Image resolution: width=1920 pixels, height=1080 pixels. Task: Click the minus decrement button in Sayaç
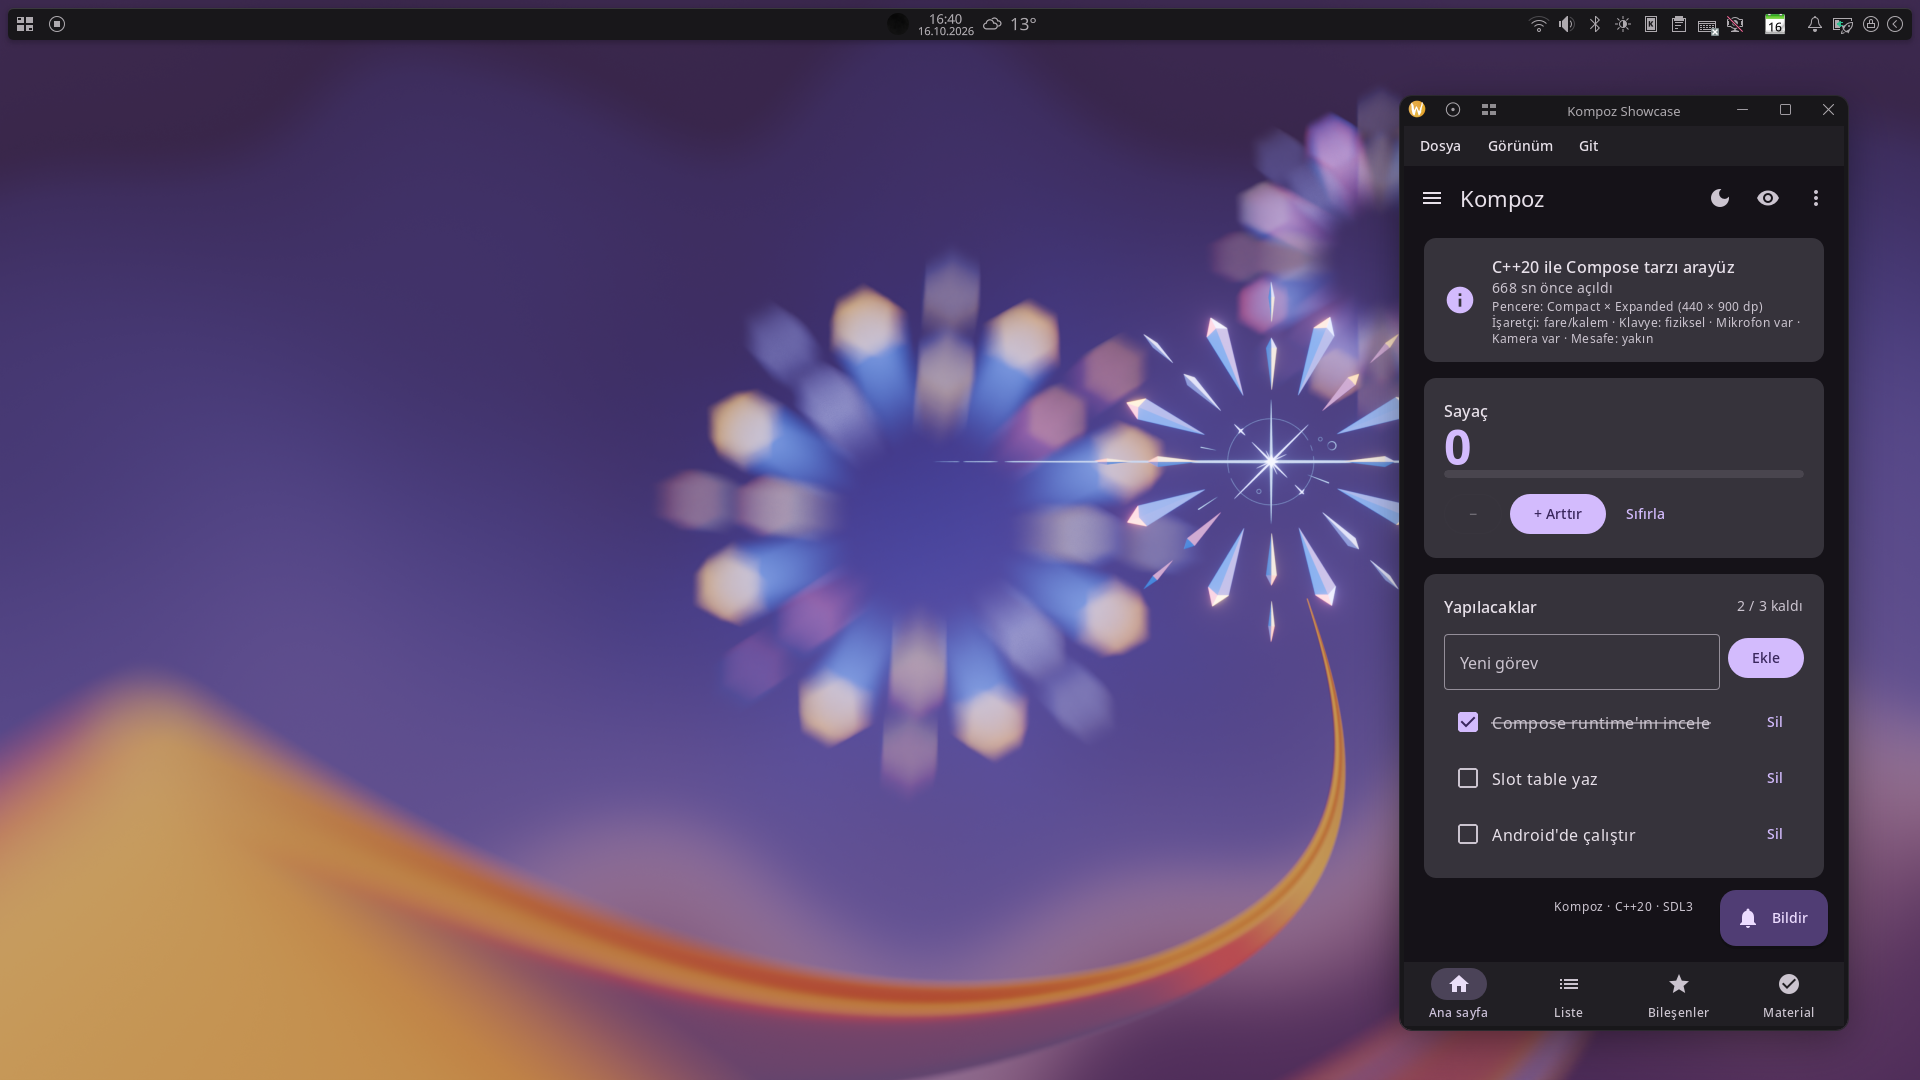(1473, 514)
